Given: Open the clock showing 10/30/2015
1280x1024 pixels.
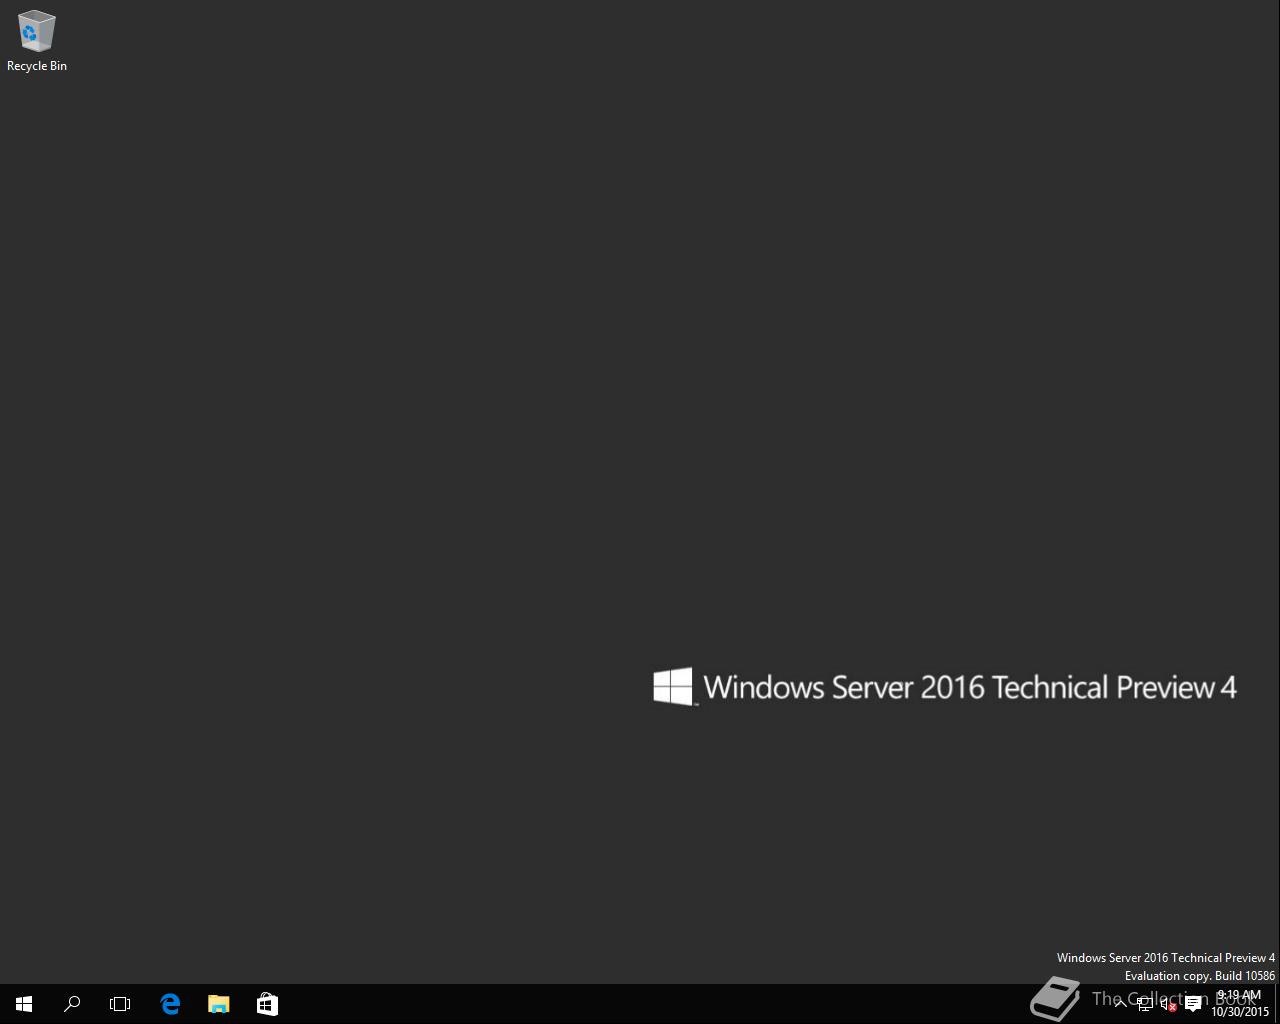Looking at the screenshot, I should [1240, 1004].
